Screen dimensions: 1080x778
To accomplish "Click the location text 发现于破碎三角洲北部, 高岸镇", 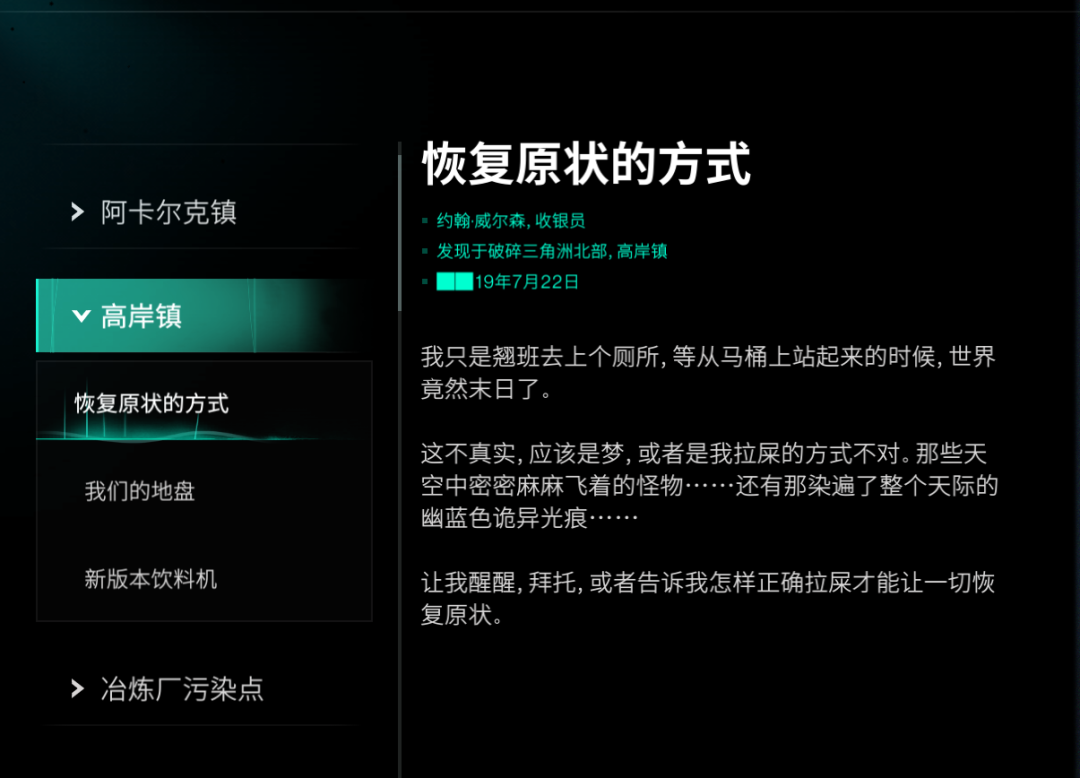I will tap(551, 252).
